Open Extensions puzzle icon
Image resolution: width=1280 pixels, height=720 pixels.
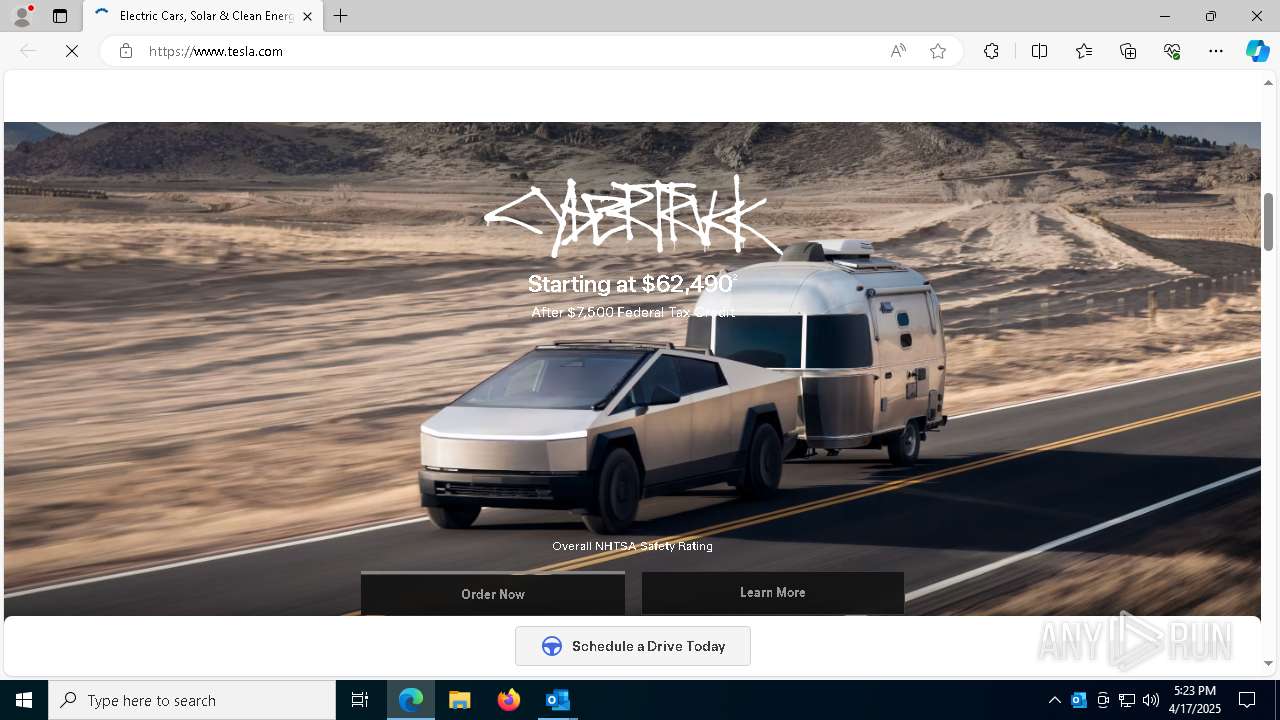point(991,51)
